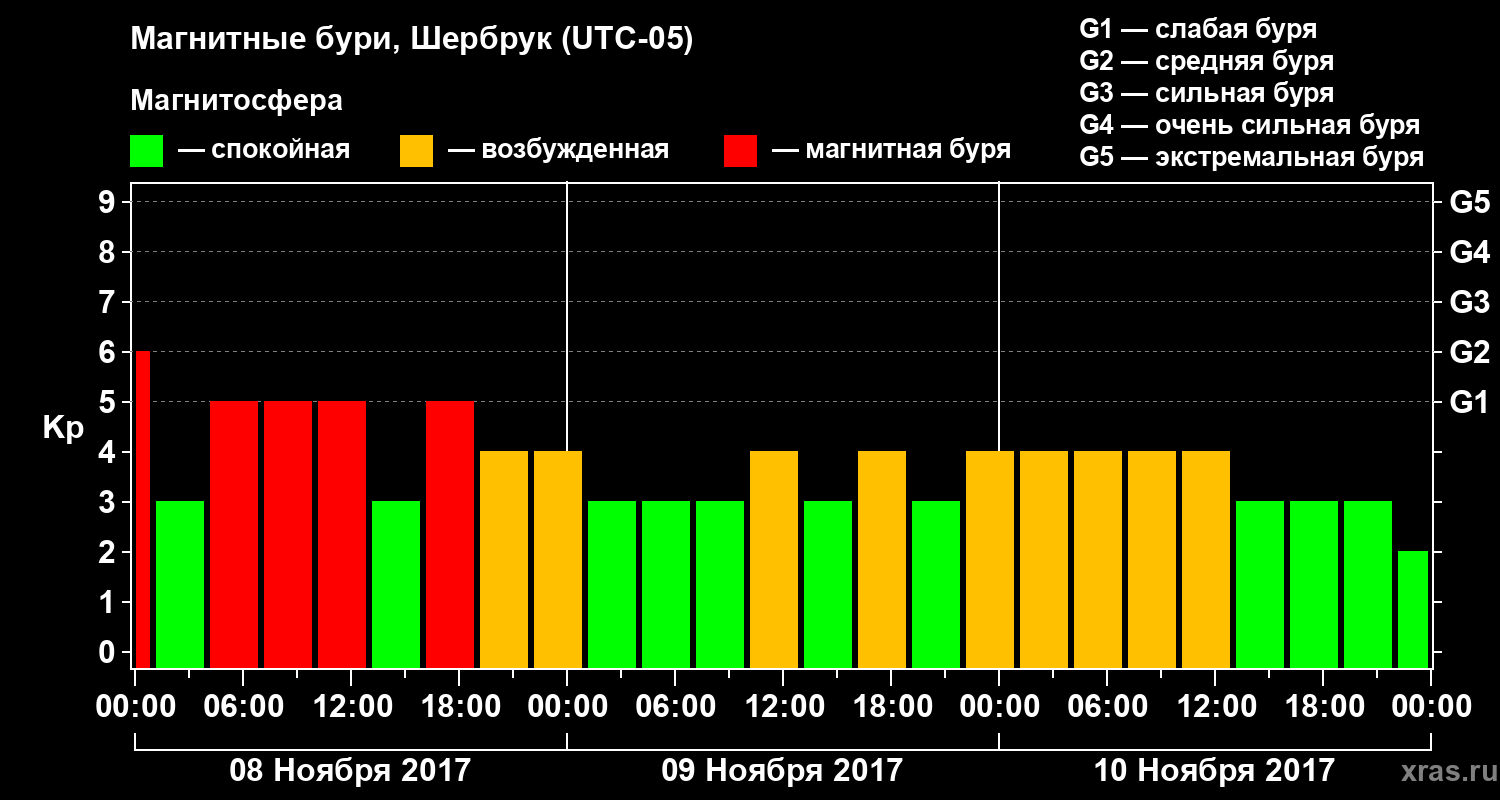1500x800 pixels.
Task: Click the 'G5 — экстремальная буря' legend line
Action: coord(1251,158)
